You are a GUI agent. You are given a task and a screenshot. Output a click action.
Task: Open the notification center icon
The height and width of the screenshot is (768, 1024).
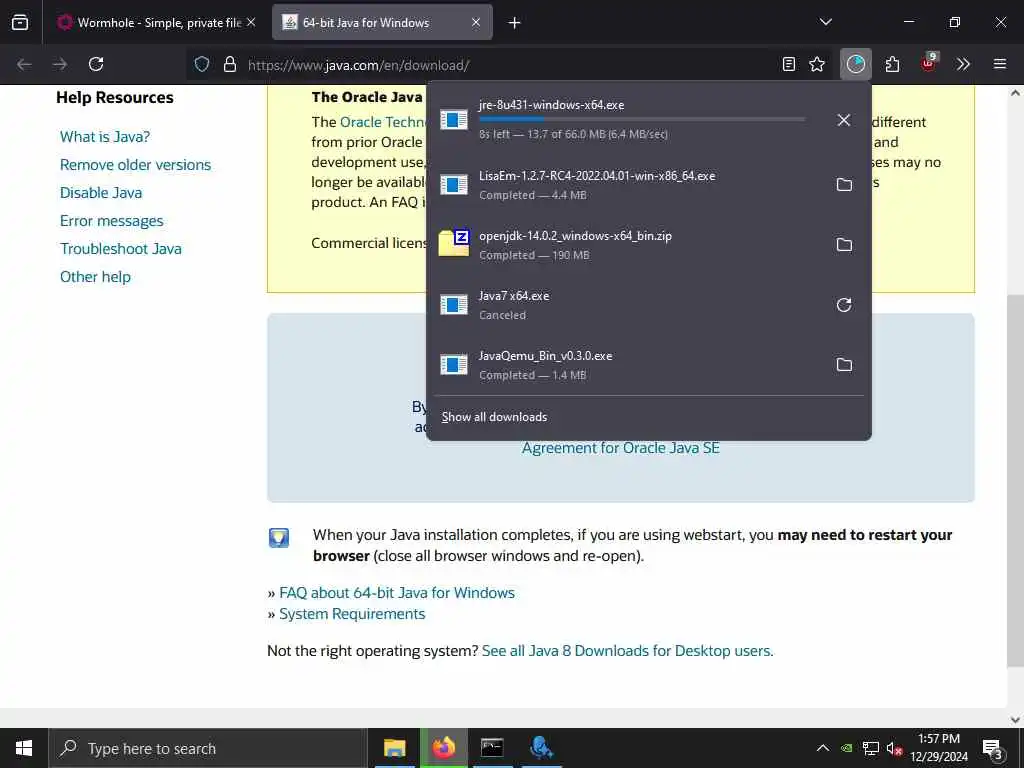(993, 749)
